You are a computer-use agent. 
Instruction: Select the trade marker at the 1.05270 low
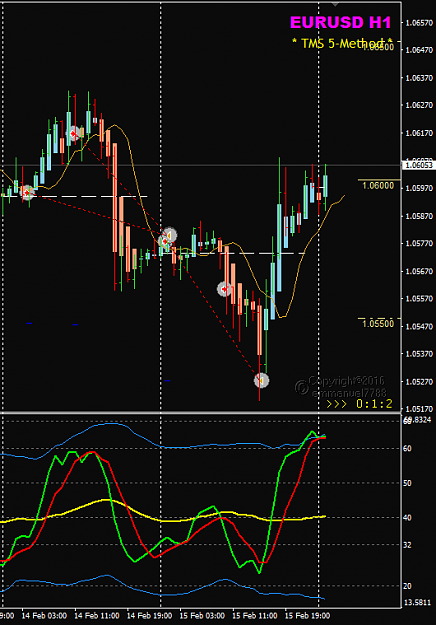pos(261,381)
